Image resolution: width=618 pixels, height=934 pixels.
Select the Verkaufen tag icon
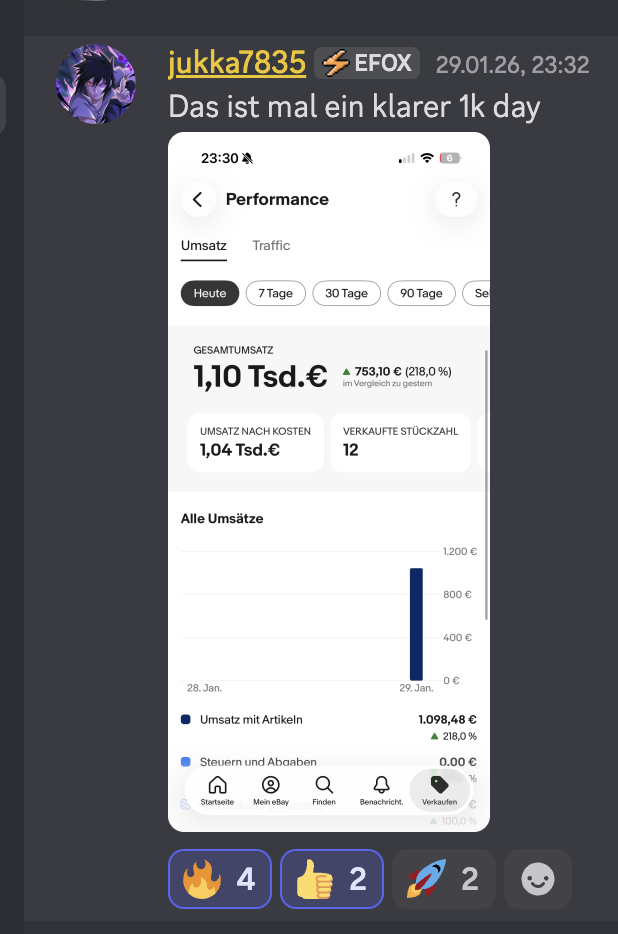tap(440, 786)
